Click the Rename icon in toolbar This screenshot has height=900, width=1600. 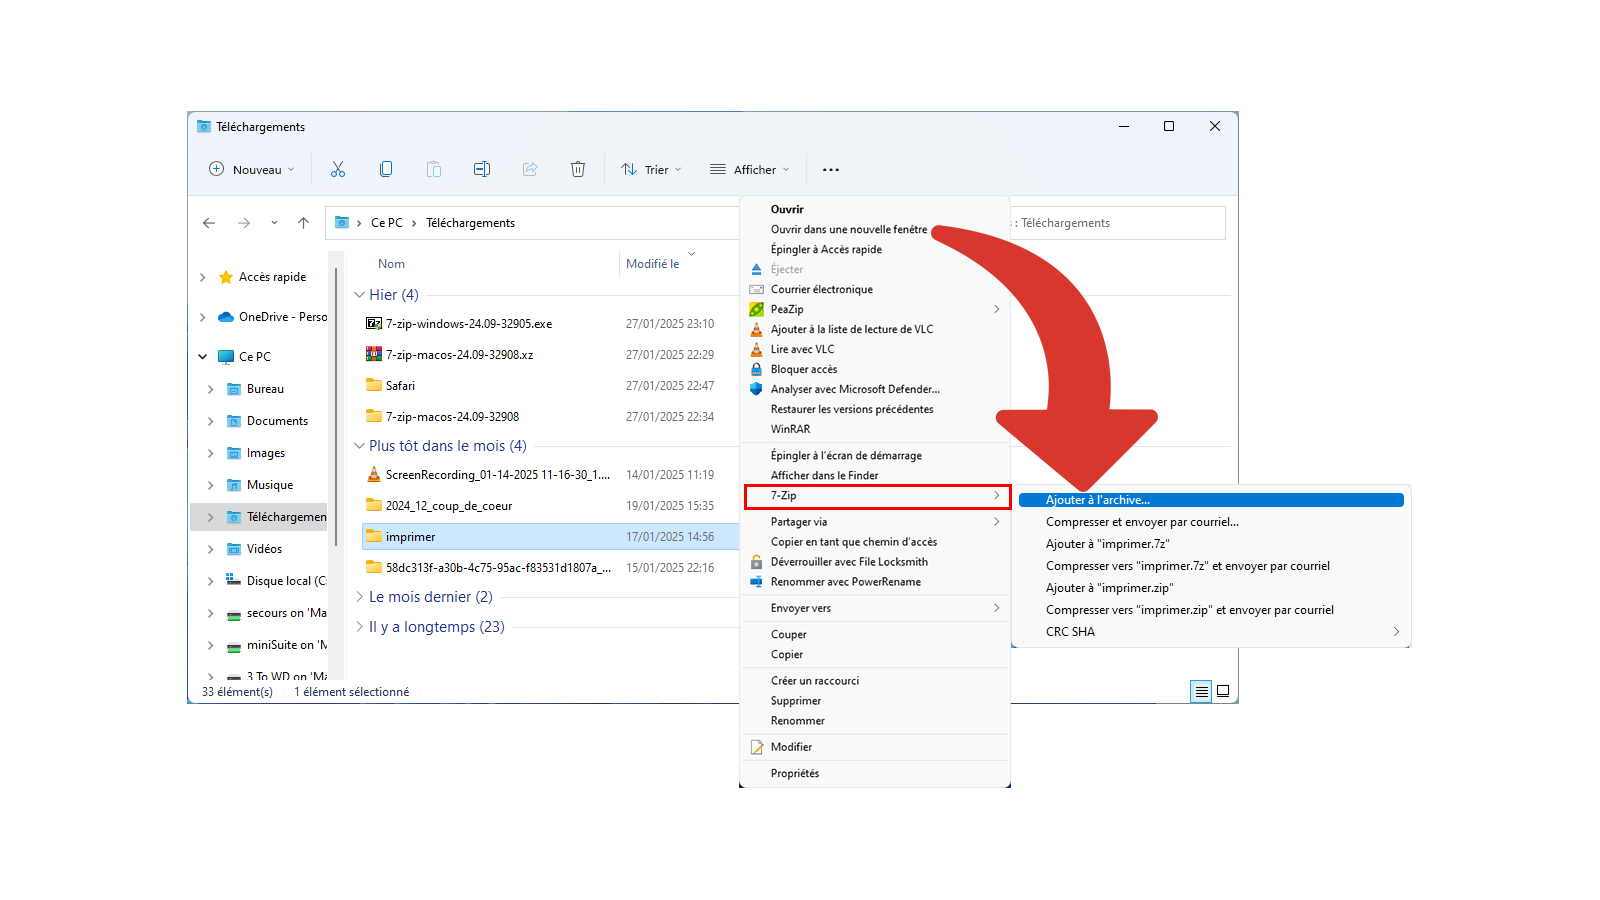482,169
